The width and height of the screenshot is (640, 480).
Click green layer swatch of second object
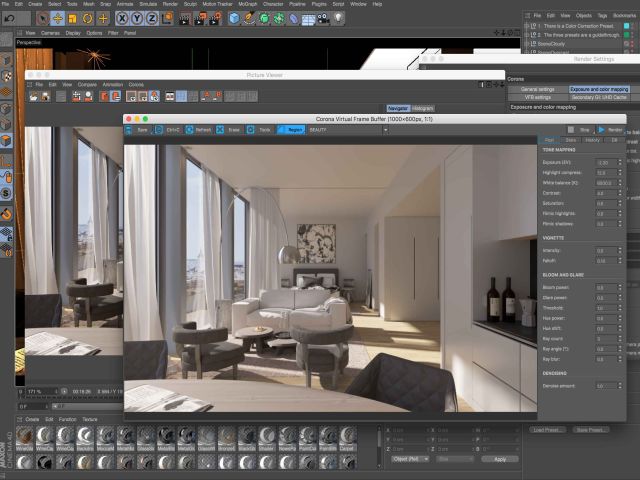(627, 35)
